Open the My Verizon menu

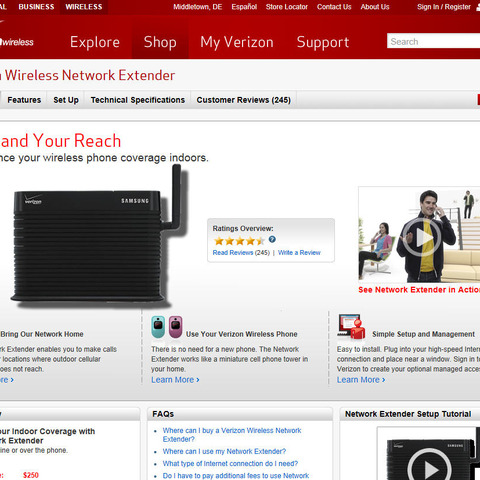pos(237,42)
